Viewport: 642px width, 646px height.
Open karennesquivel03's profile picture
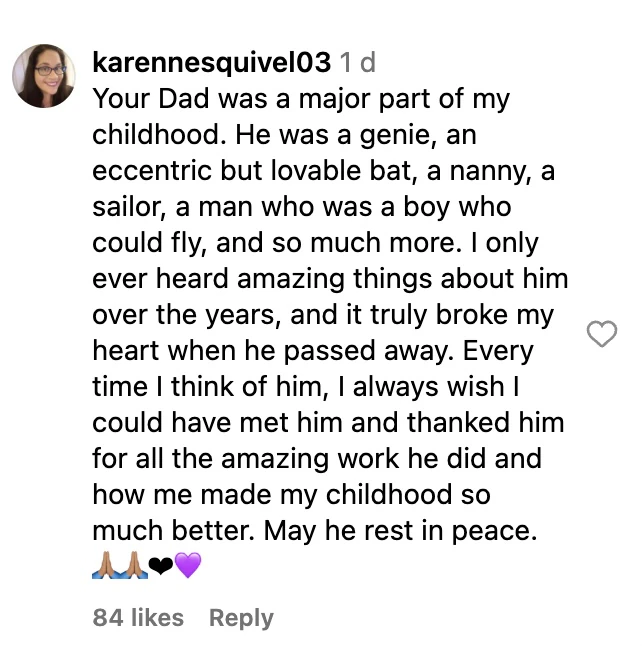point(45,77)
